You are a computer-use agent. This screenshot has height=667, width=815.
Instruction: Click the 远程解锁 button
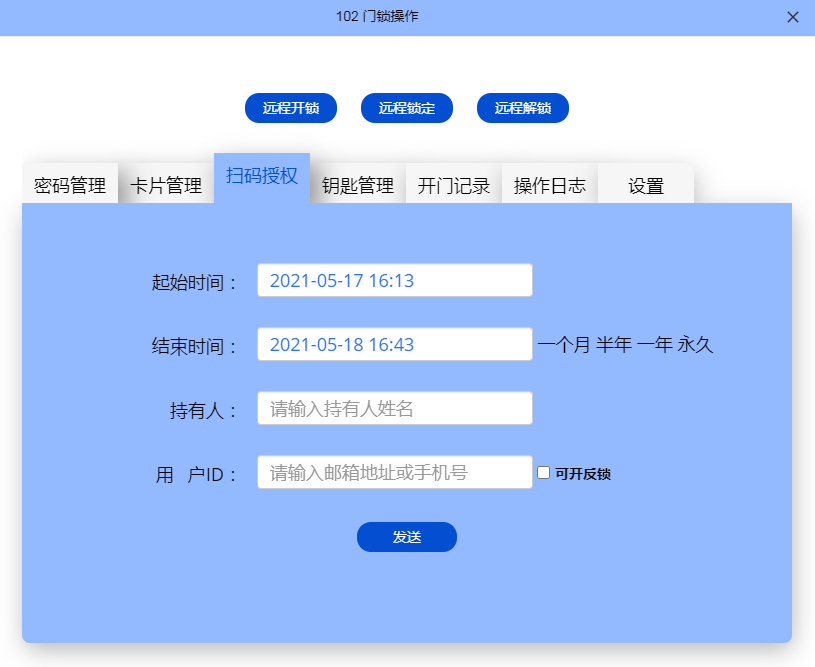(x=523, y=108)
